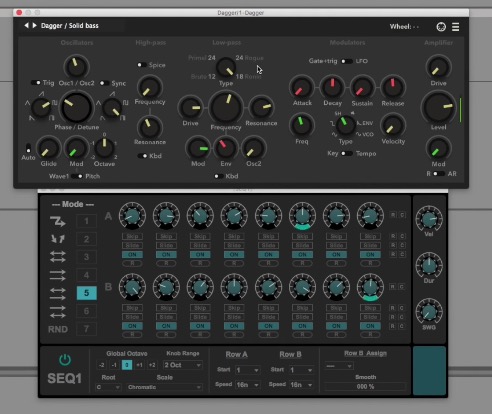Set Global Octave to -2
Screen dimensions: 492x414
(102, 365)
